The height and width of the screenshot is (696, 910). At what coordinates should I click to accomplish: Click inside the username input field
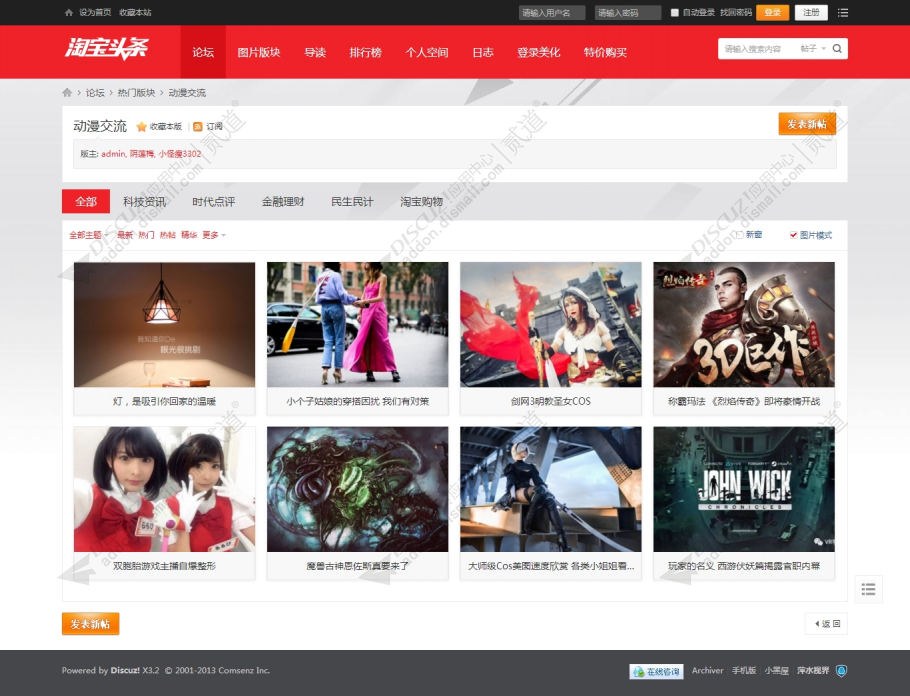coord(552,13)
